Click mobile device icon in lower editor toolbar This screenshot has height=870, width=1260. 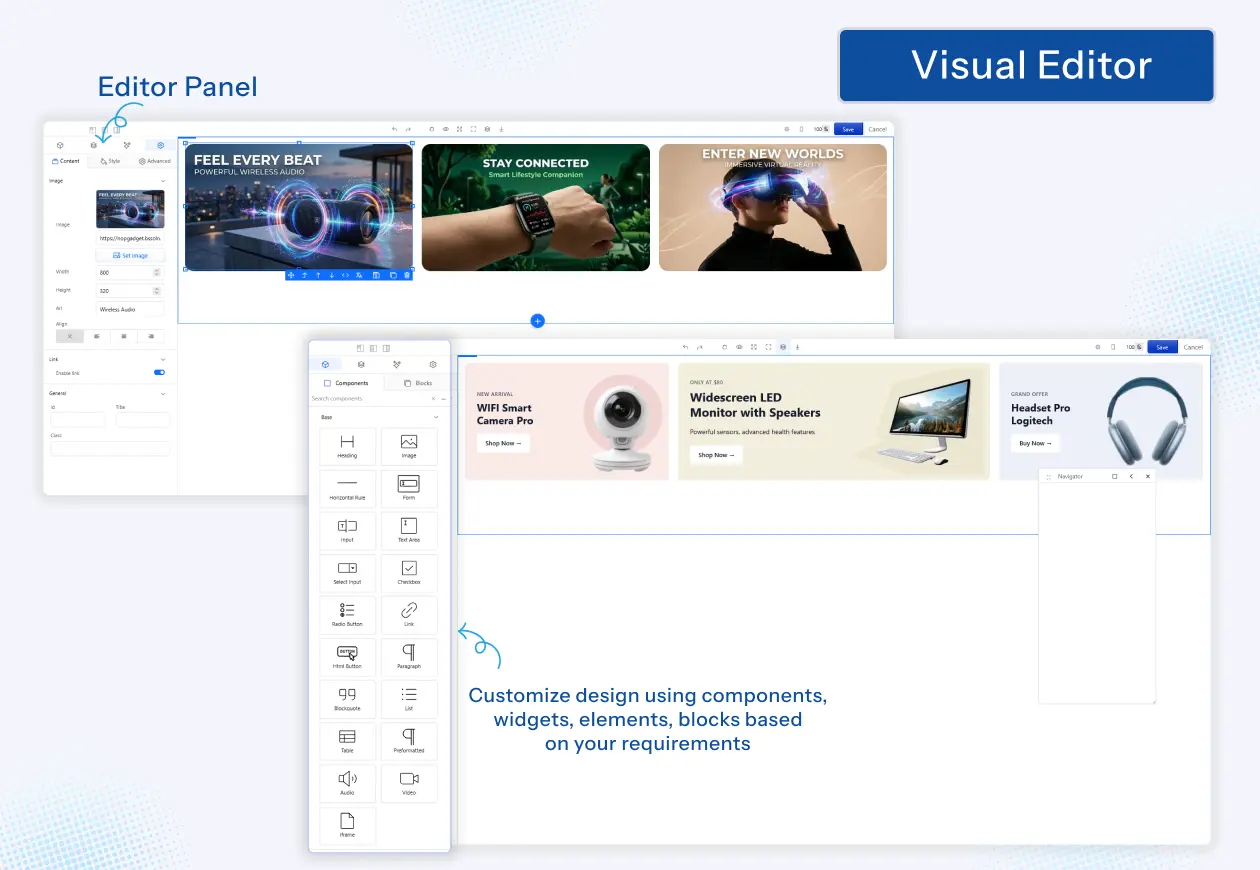click(x=1113, y=347)
